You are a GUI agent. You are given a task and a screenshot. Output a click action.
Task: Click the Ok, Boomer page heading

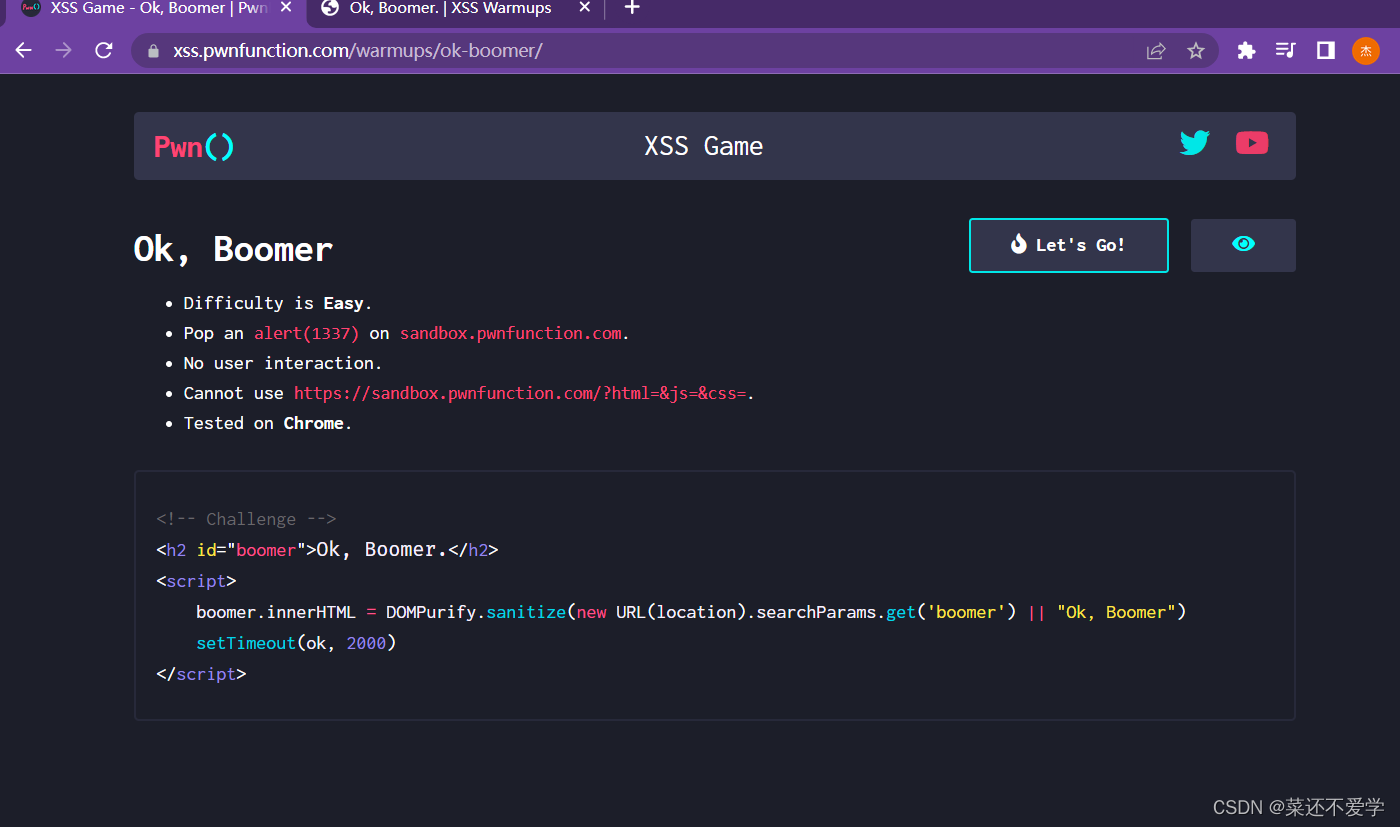233,249
